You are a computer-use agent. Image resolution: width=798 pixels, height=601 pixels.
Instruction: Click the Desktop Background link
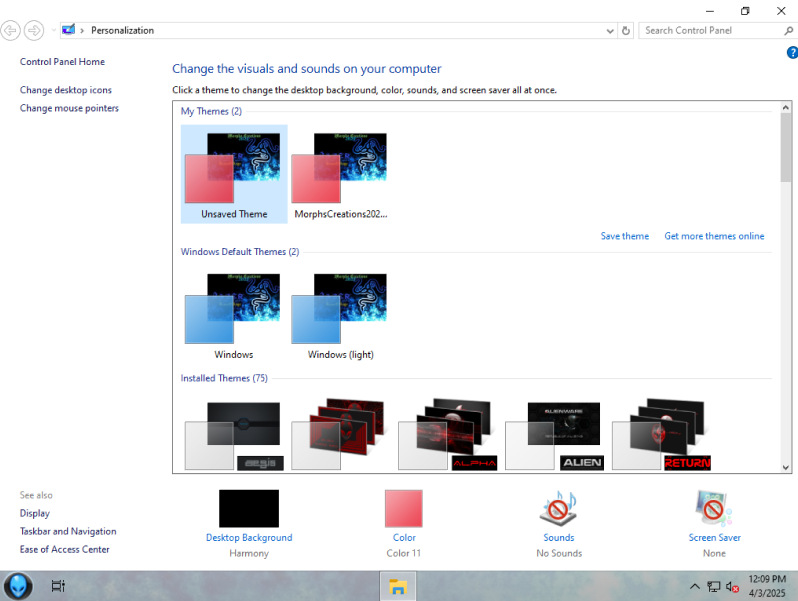249,538
